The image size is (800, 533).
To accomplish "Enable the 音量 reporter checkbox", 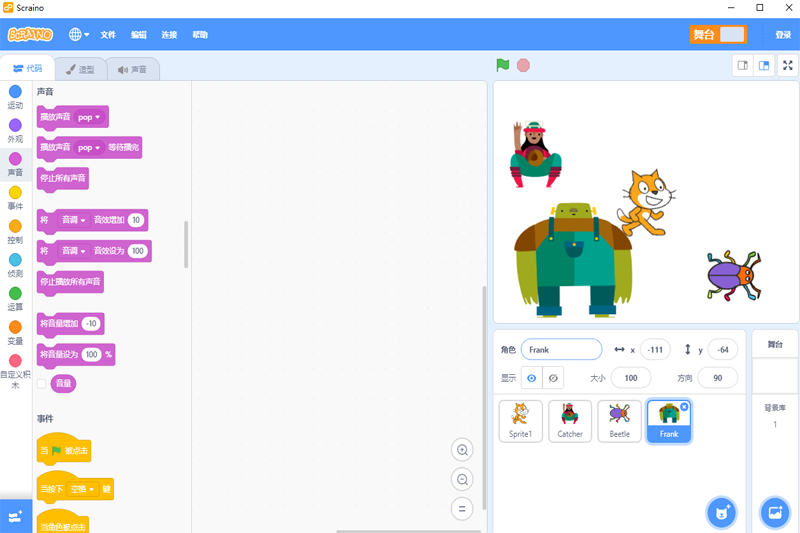I will coord(42,384).
